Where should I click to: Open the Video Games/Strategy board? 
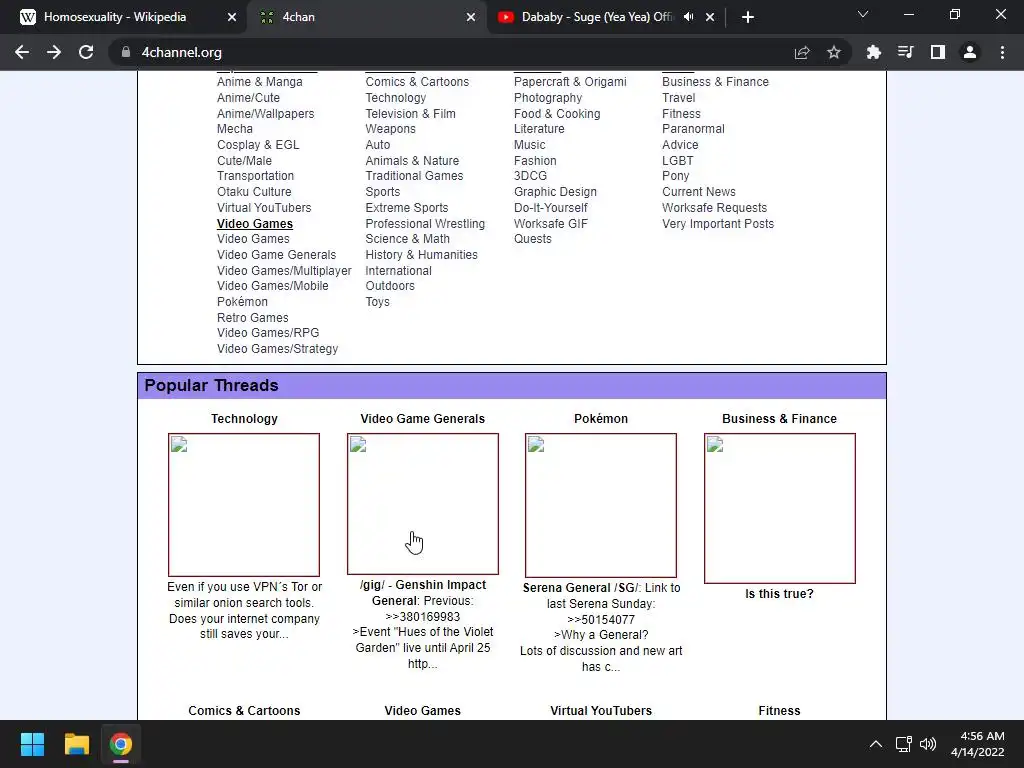(x=278, y=349)
